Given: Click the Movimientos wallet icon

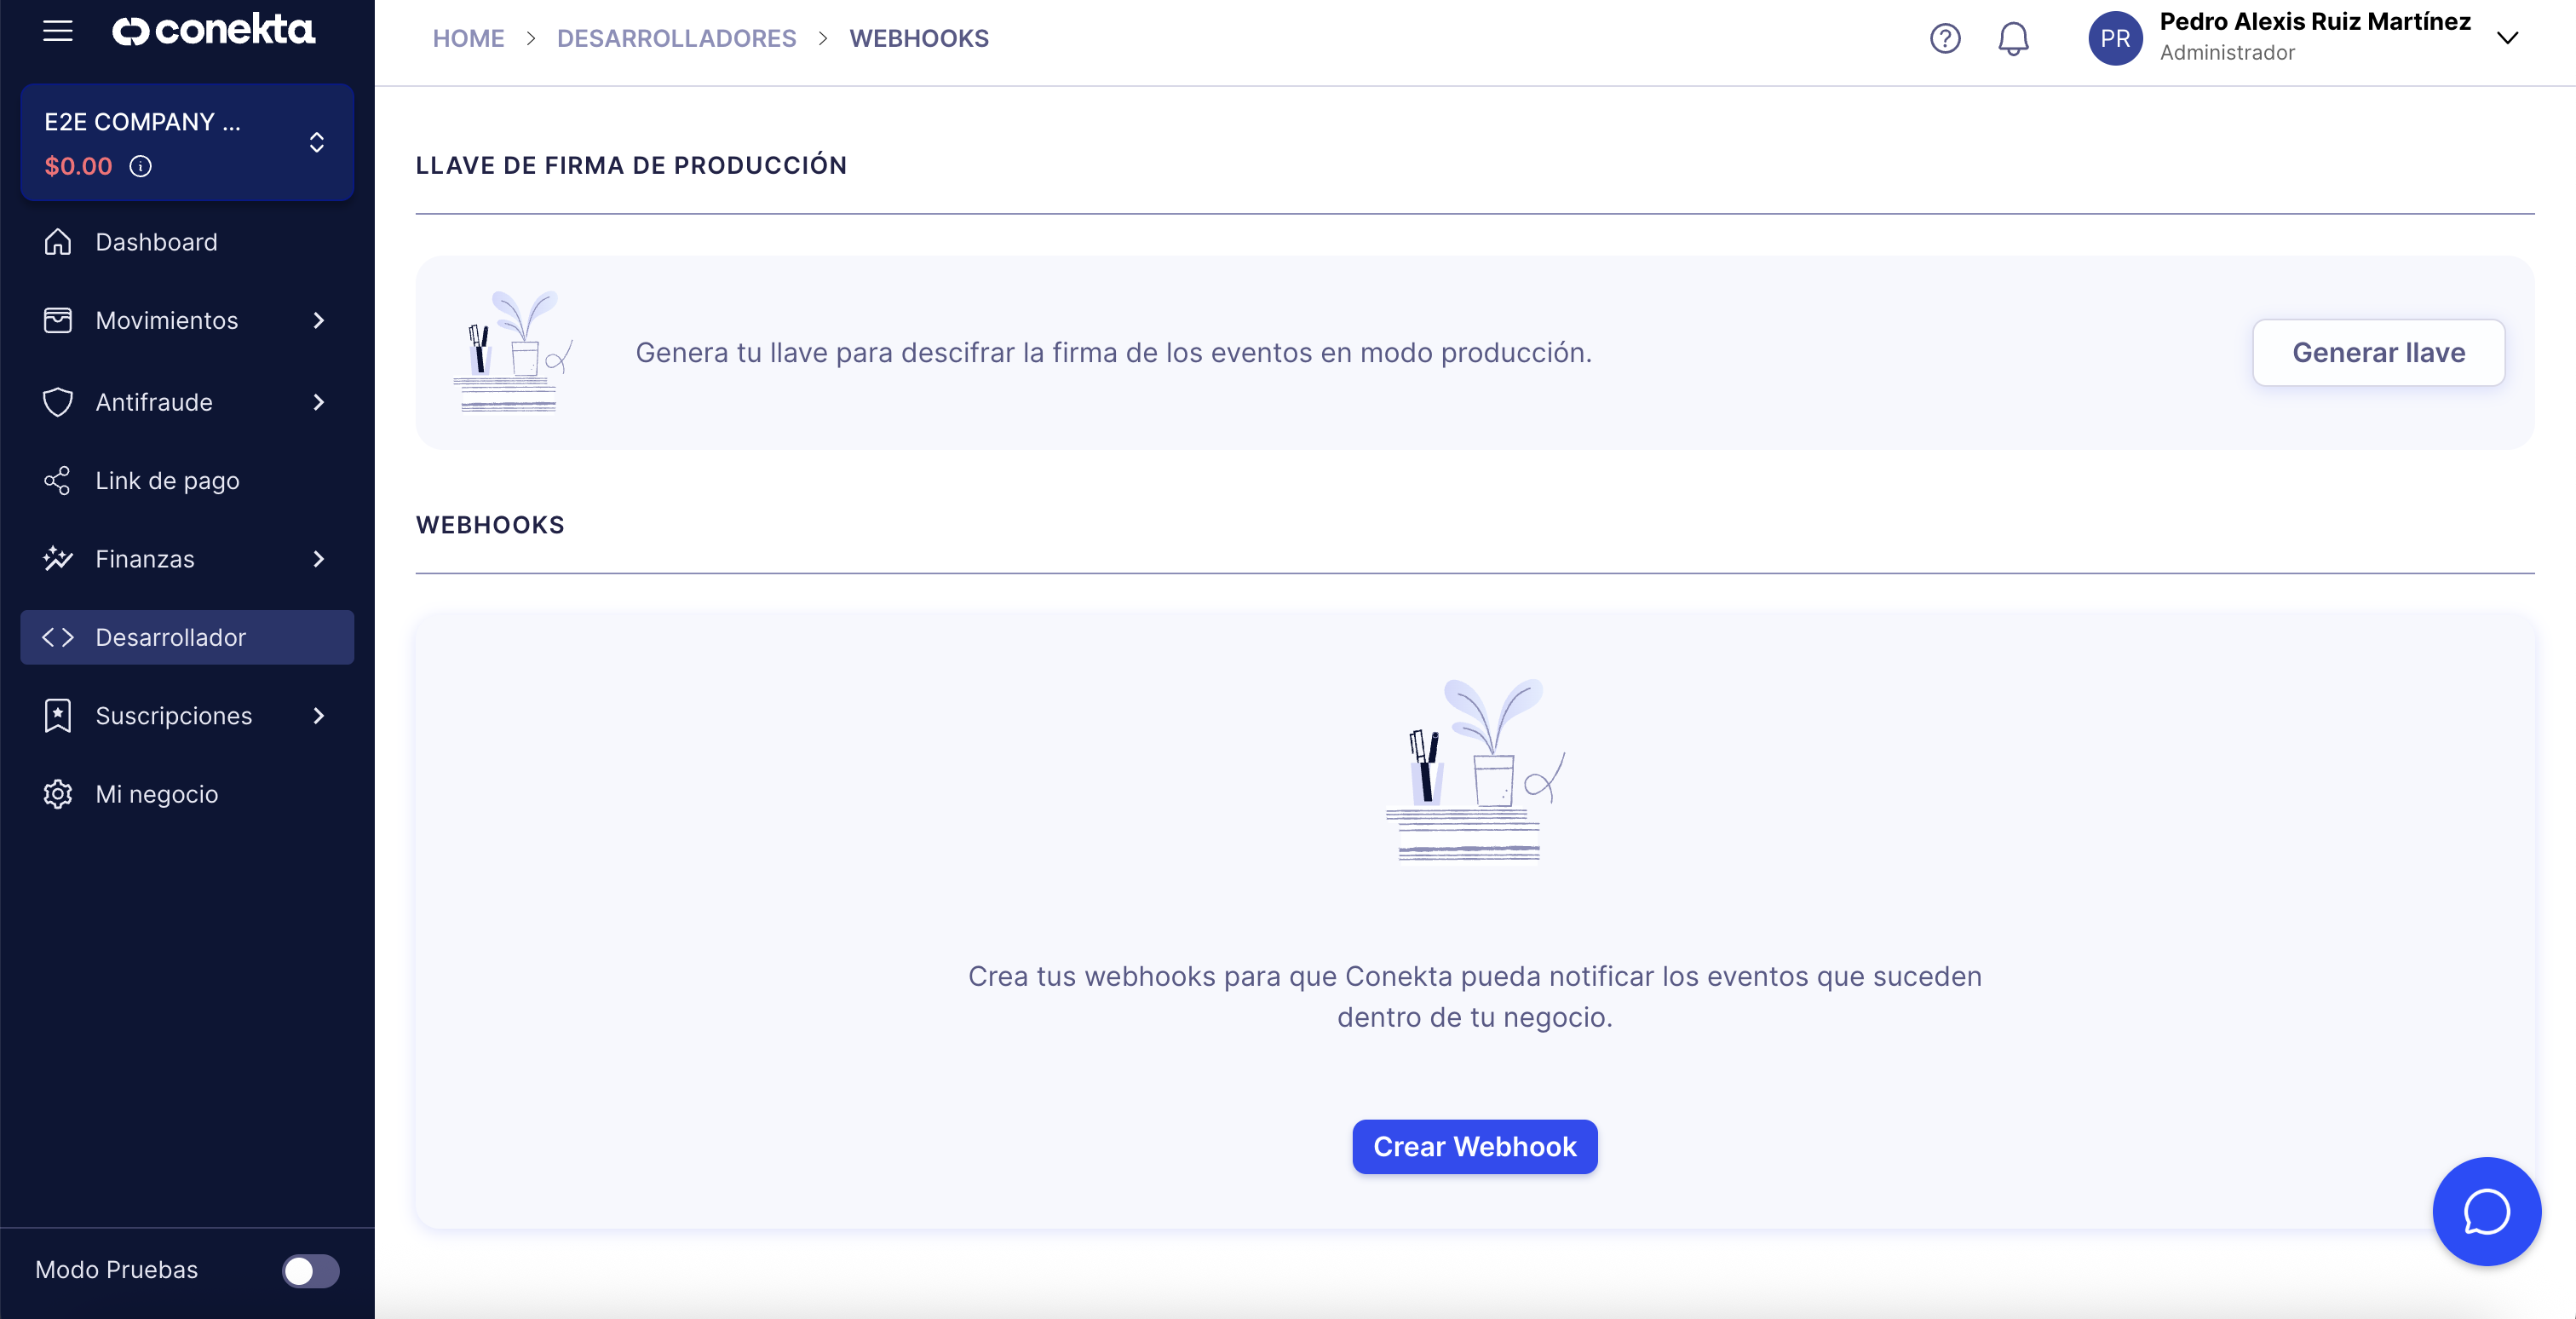Looking at the screenshot, I should click(58, 320).
